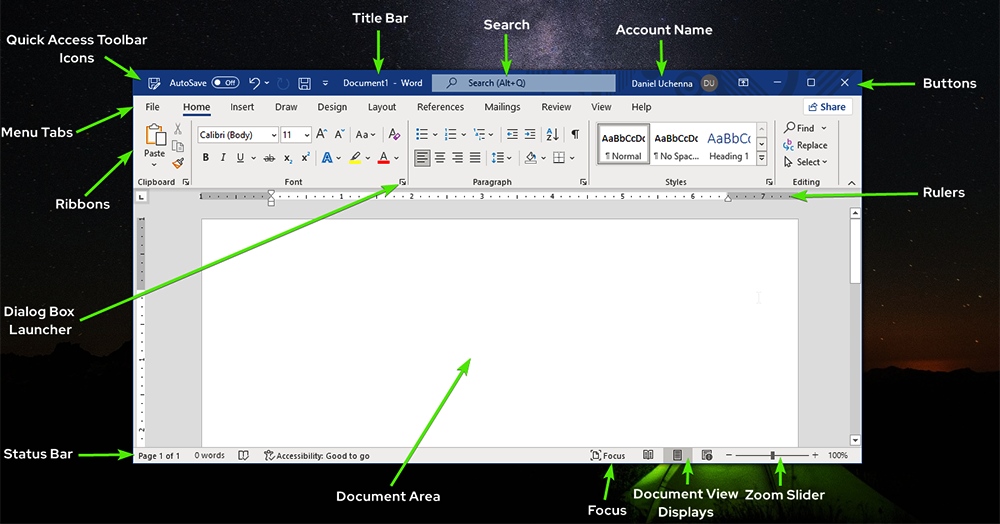1000x524 pixels.
Task: Click the zoom slider handle
Action: click(772, 455)
